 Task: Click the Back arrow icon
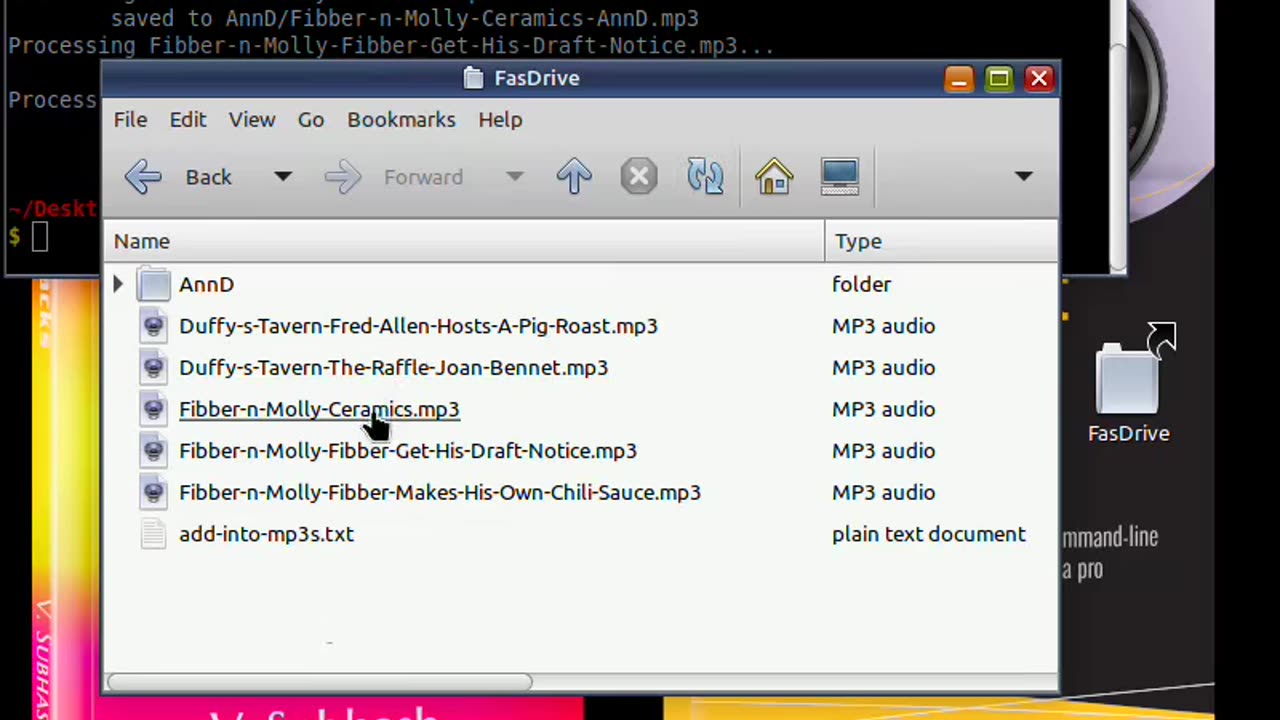tap(143, 177)
